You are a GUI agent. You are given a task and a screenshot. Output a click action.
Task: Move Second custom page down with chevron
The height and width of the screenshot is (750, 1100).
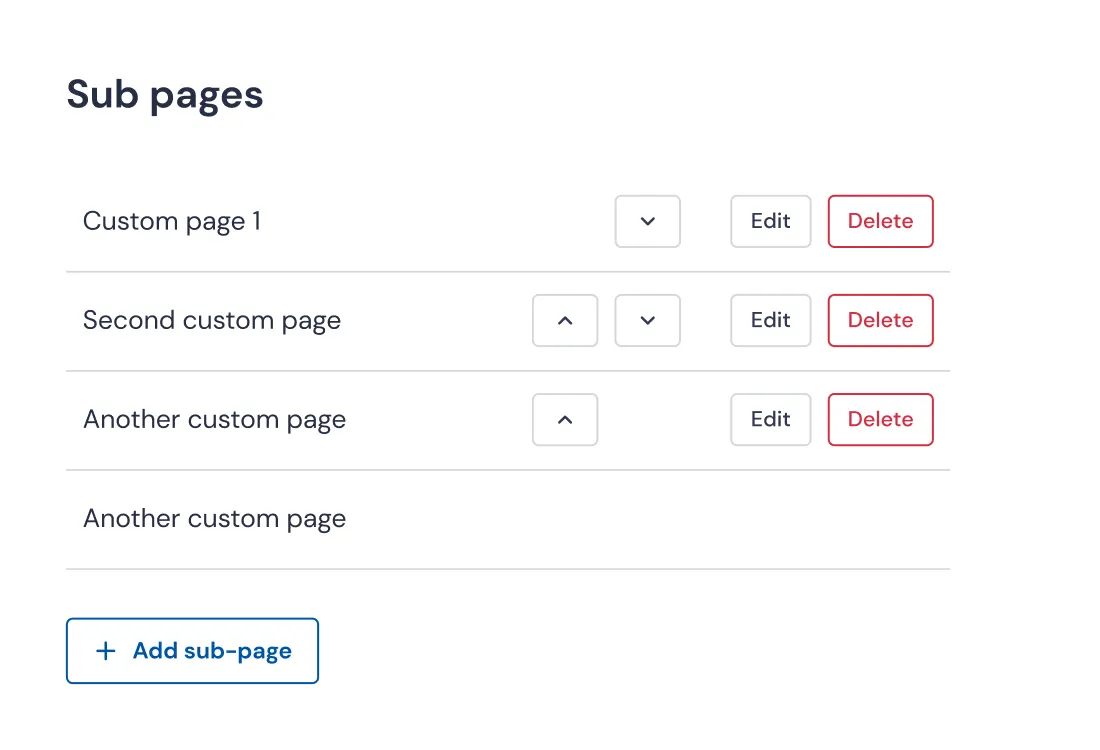(x=647, y=320)
